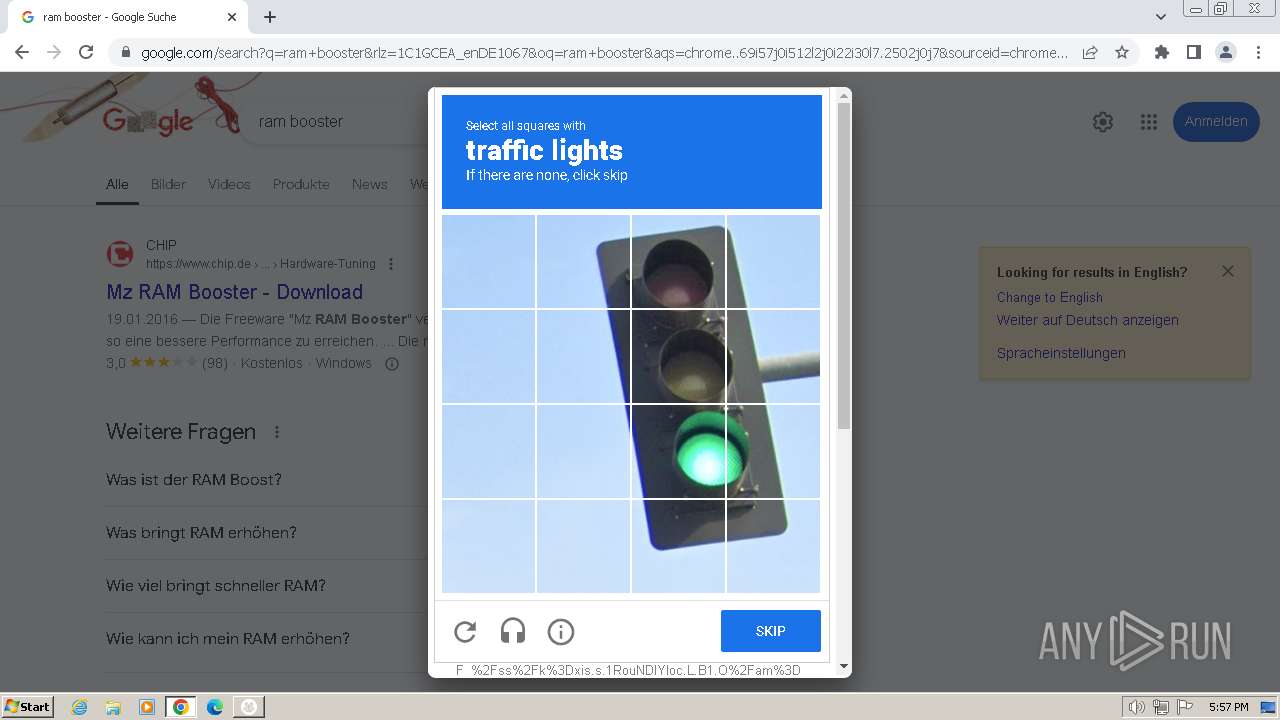Image resolution: width=1280 pixels, height=720 pixels.
Task: Switch to Videos tab
Action: [x=229, y=184]
